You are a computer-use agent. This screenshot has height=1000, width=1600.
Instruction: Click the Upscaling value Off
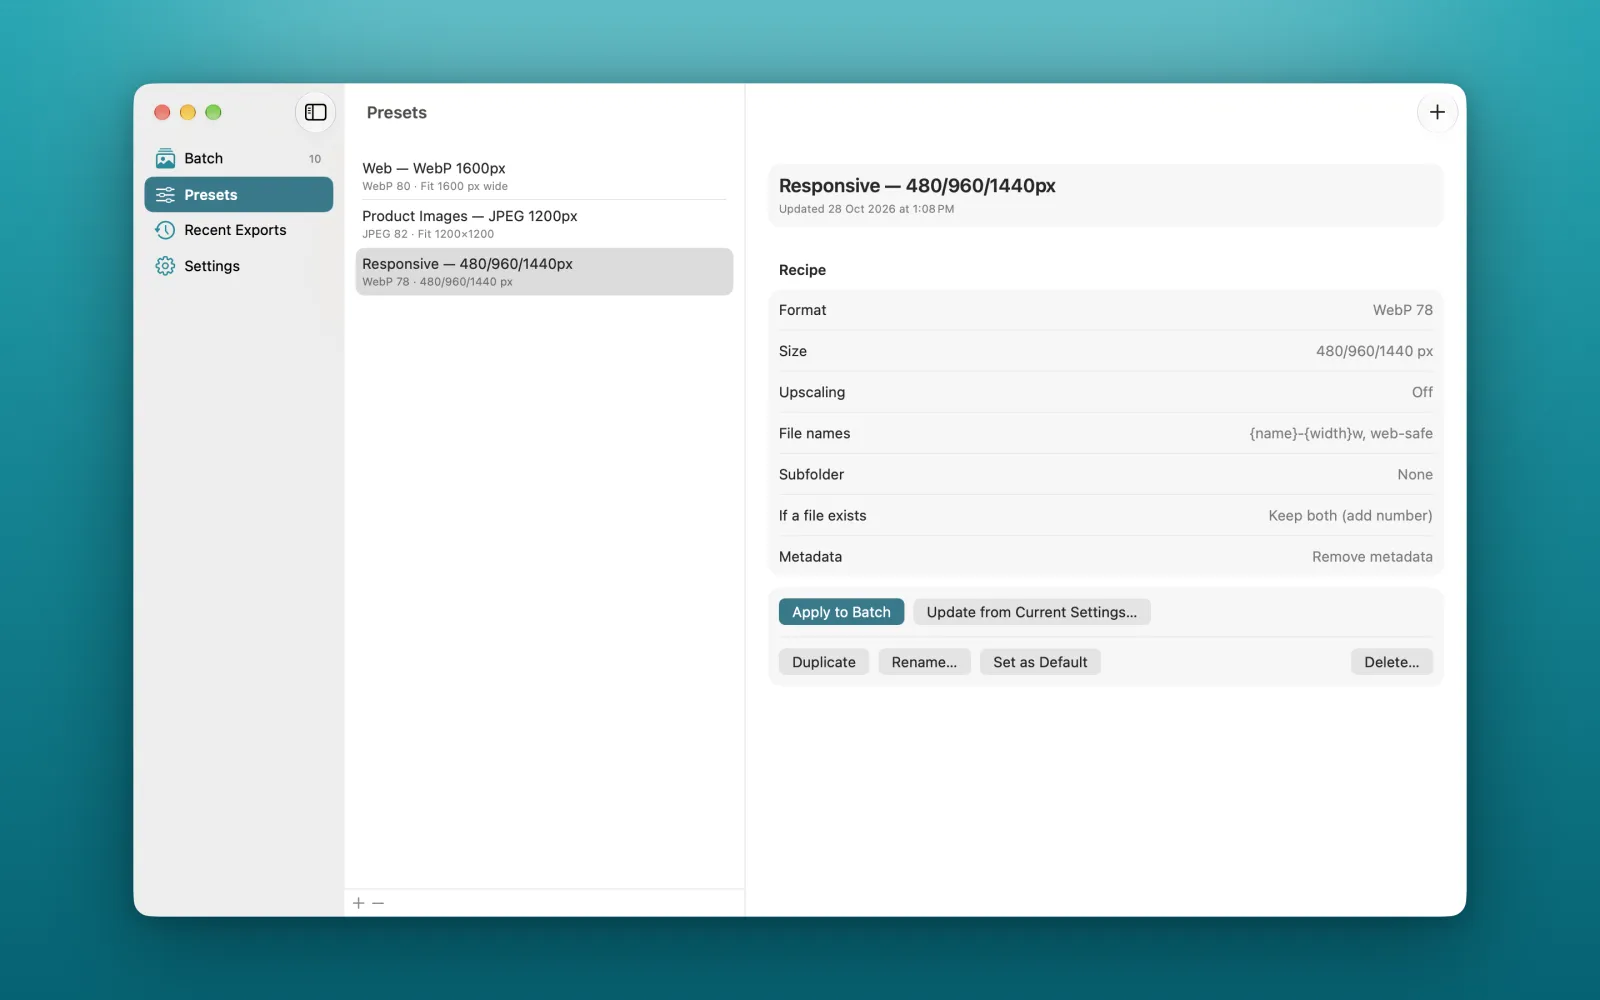coord(1422,392)
